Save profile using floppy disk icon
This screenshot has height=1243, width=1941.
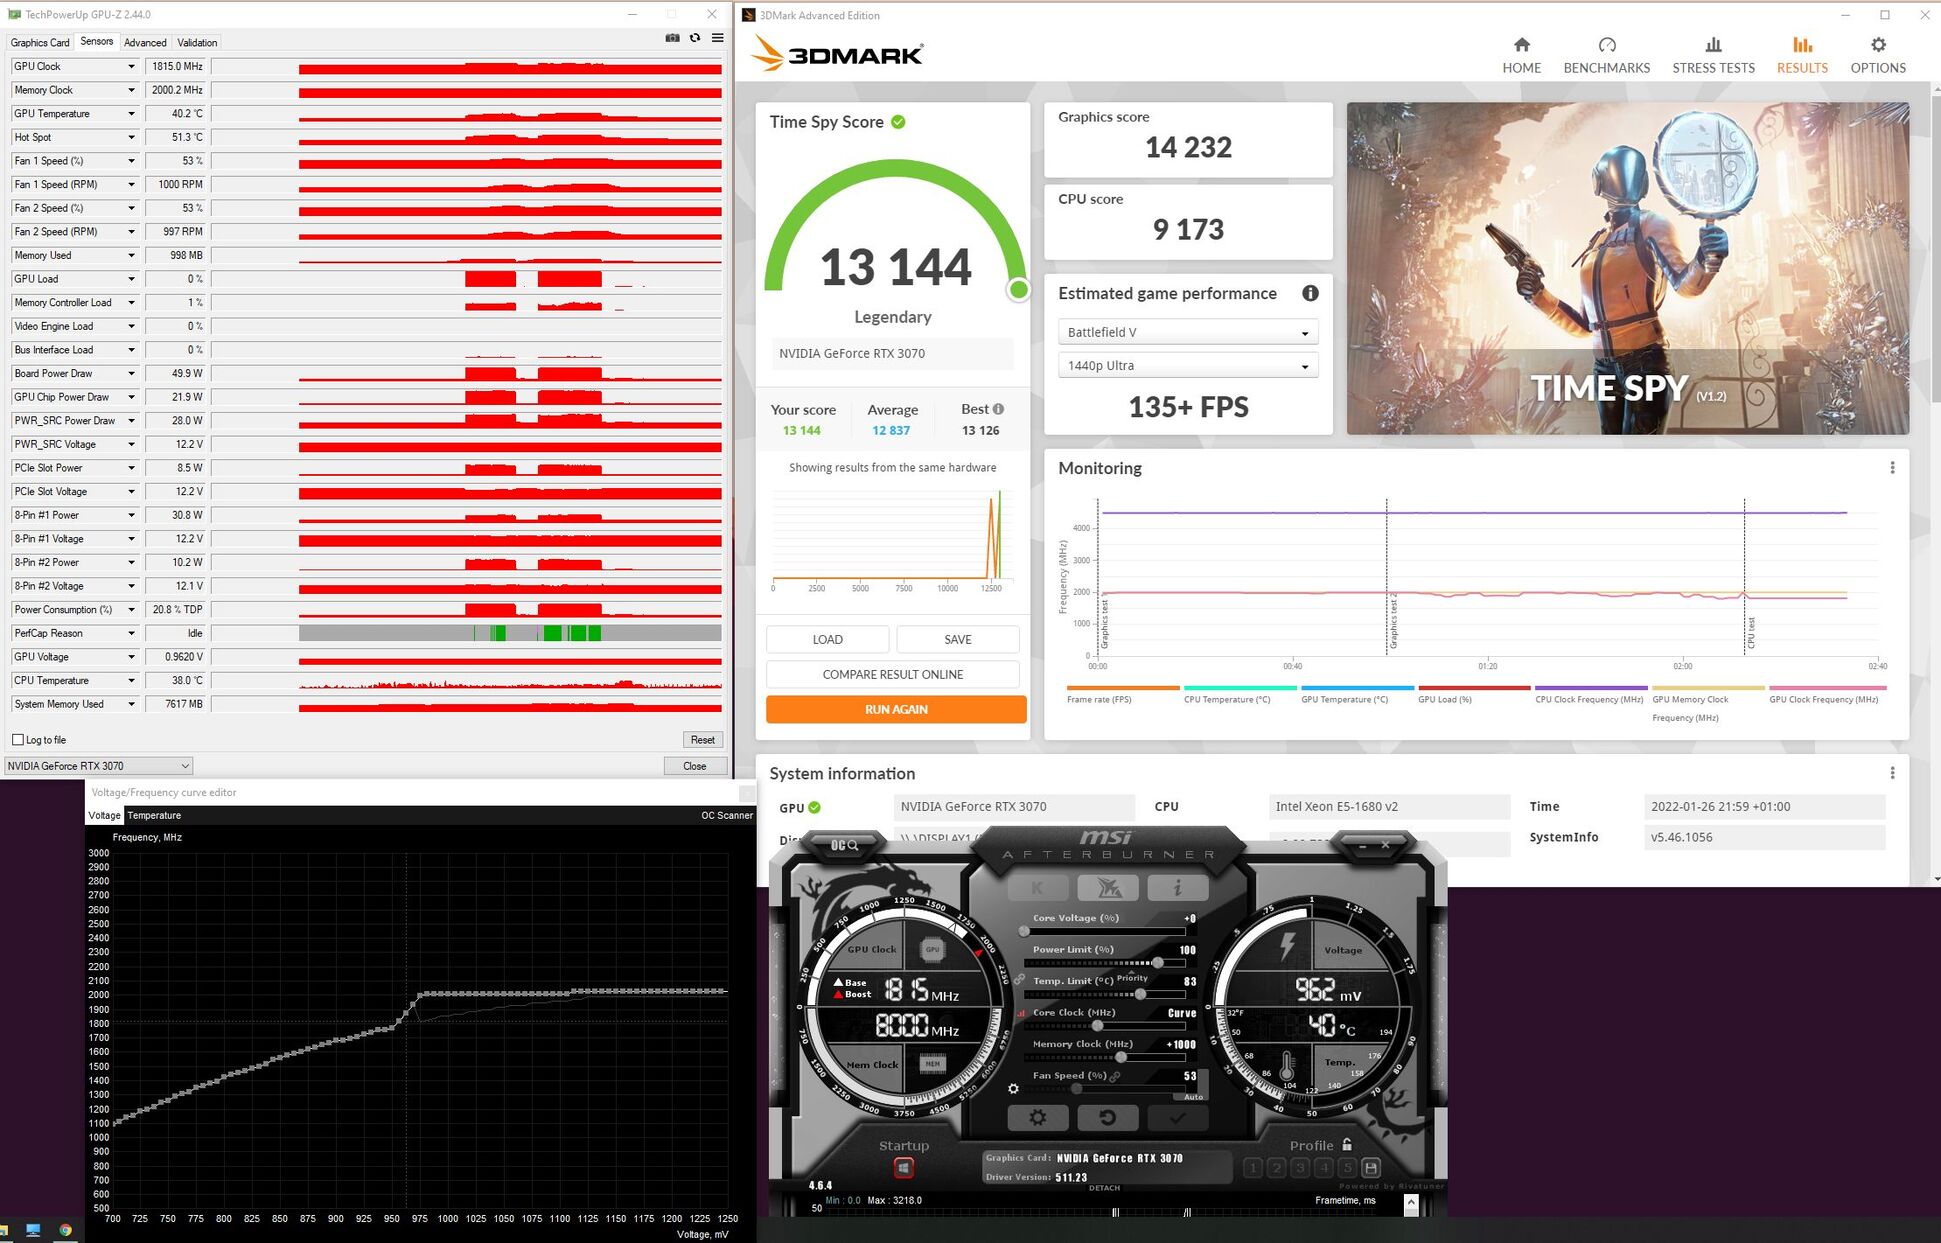tap(1371, 1167)
